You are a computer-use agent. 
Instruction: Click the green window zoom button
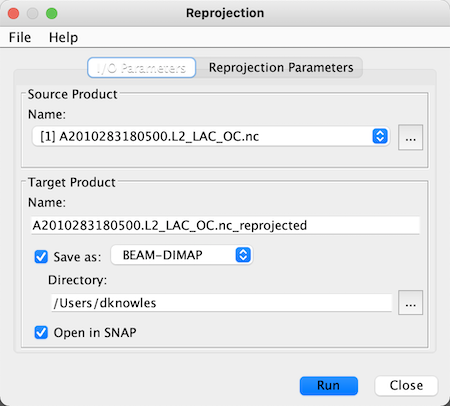(52, 14)
